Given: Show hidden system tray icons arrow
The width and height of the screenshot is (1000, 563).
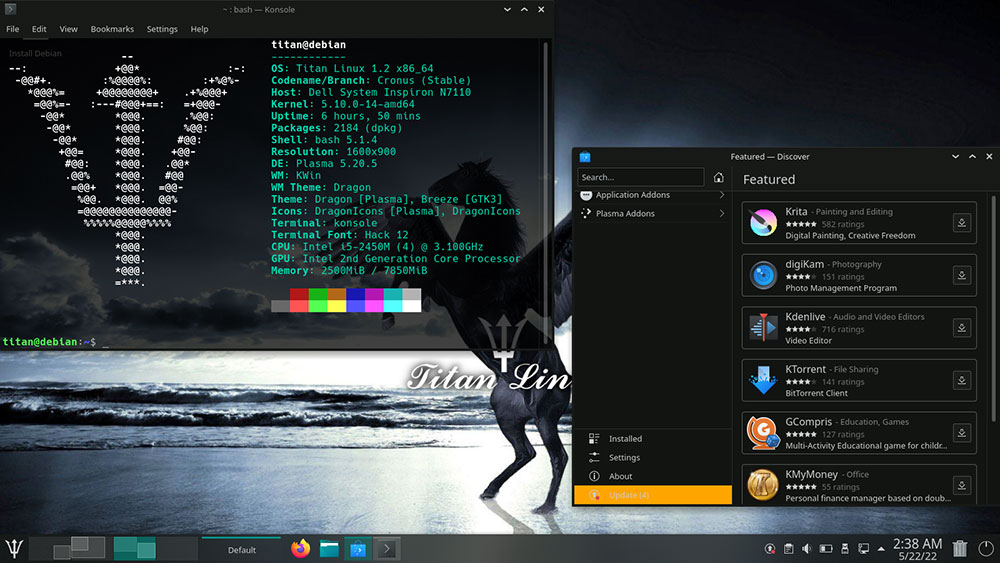Looking at the screenshot, I should (881, 548).
